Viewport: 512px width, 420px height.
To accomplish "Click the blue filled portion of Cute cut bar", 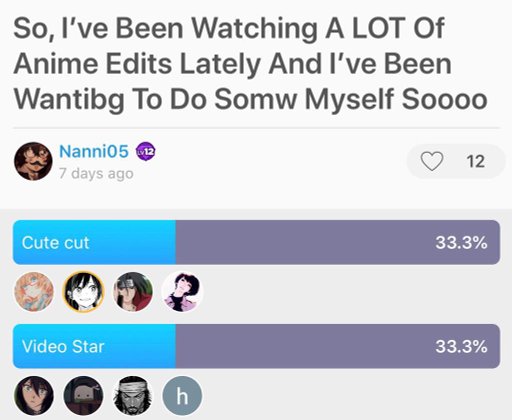I will click(94, 242).
